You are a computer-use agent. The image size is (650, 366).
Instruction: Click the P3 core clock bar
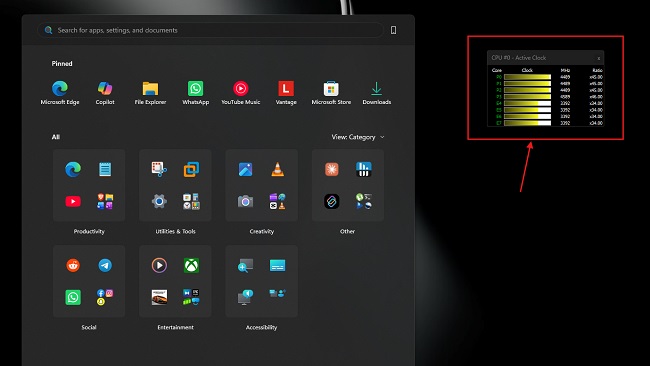(x=527, y=97)
